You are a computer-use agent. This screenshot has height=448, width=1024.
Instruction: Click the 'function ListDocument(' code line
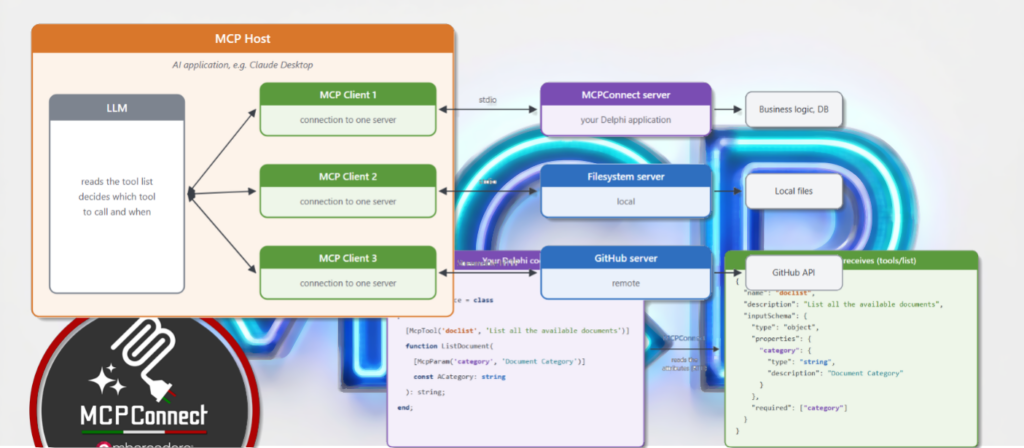point(451,346)
